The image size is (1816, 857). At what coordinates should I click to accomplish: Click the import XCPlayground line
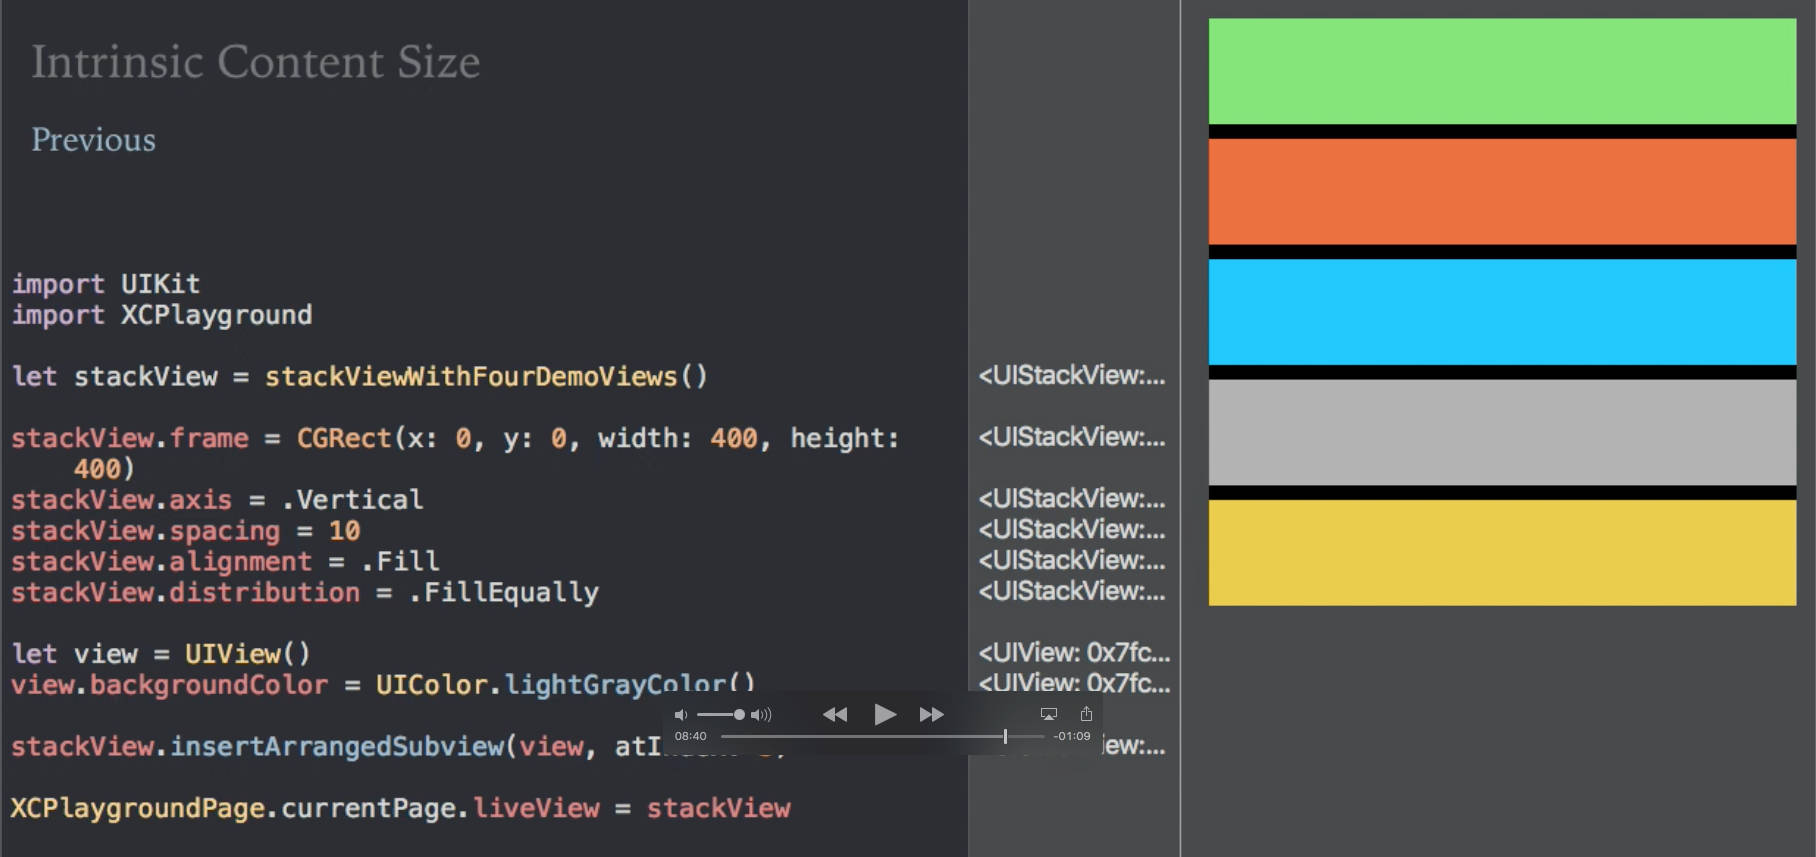(x=162, y=315)
